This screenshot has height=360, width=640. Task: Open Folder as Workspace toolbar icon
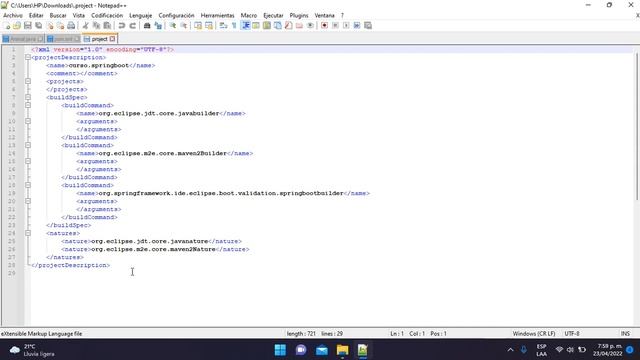click(x=299, y=26)
